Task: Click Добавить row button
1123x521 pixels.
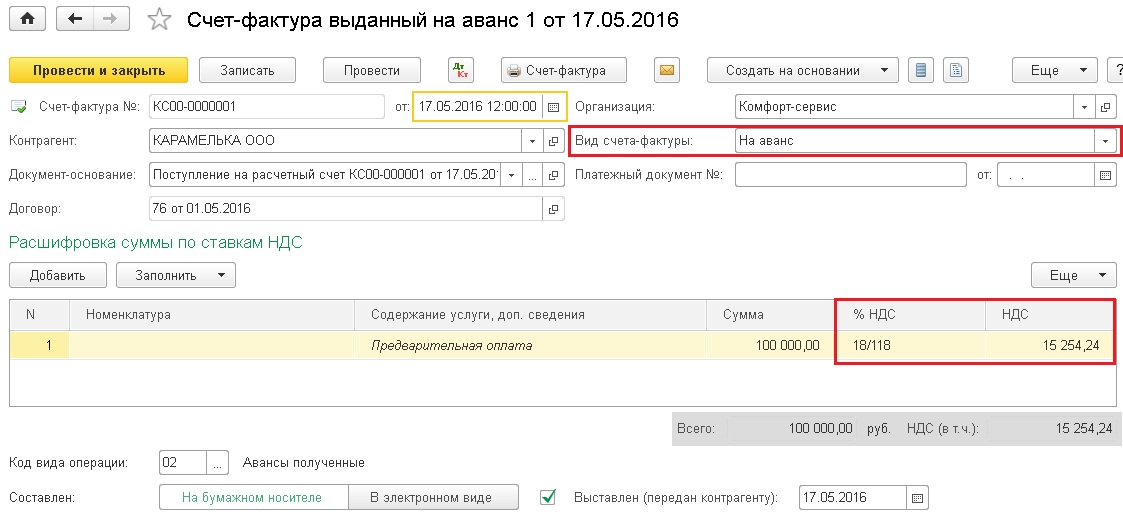Action: point(58,275)
